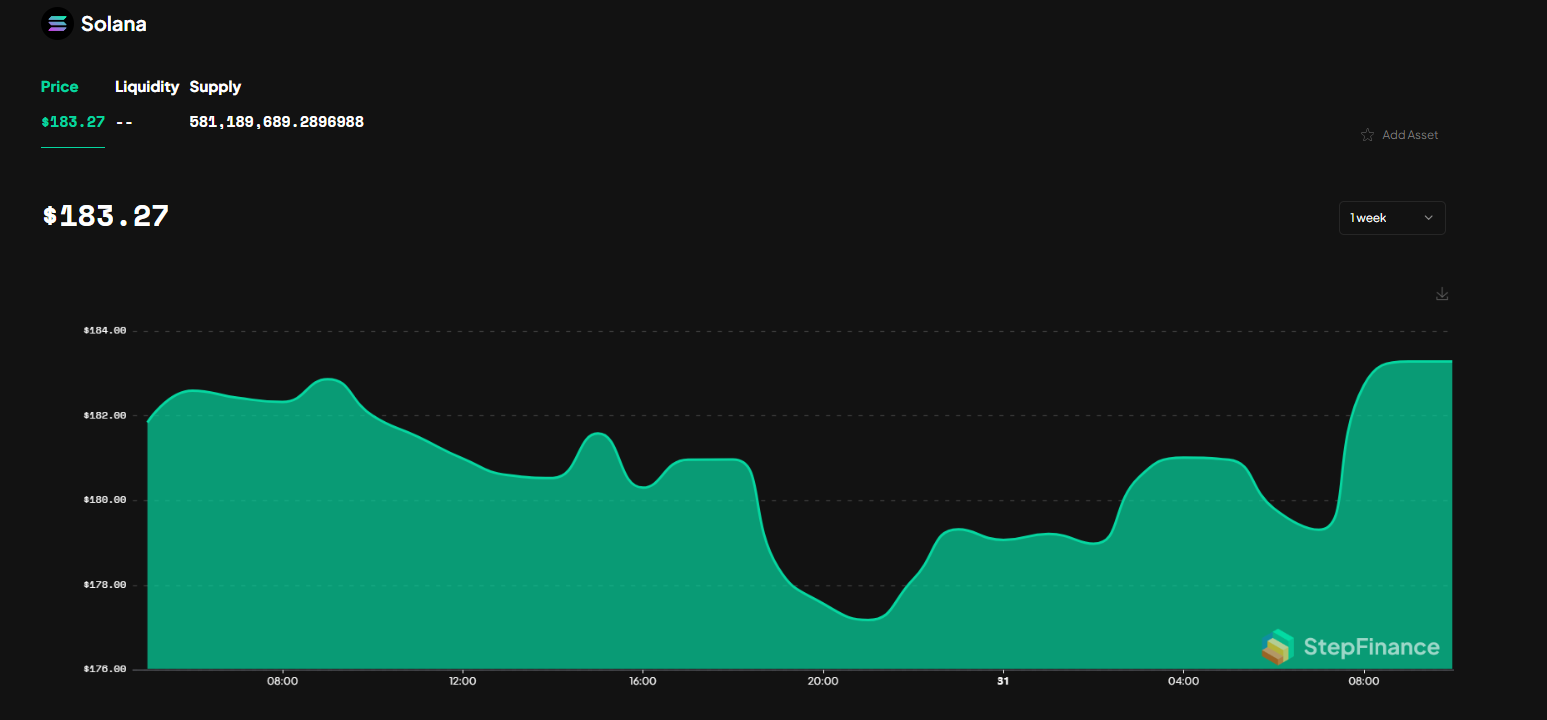
Task: Open the 1 week timeframe dropdown
Action: (x=1391, y=218)
